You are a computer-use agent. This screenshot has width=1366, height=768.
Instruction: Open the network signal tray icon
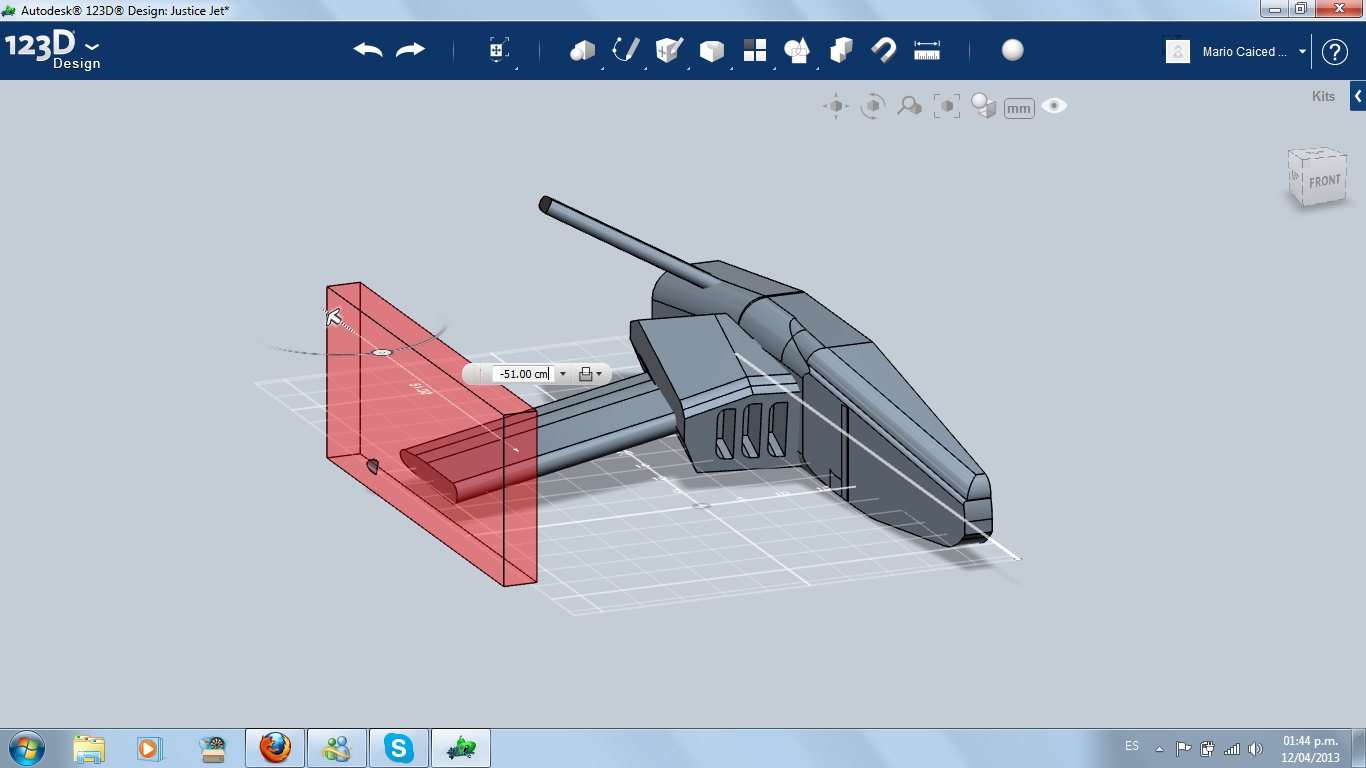click(1232, 748)
